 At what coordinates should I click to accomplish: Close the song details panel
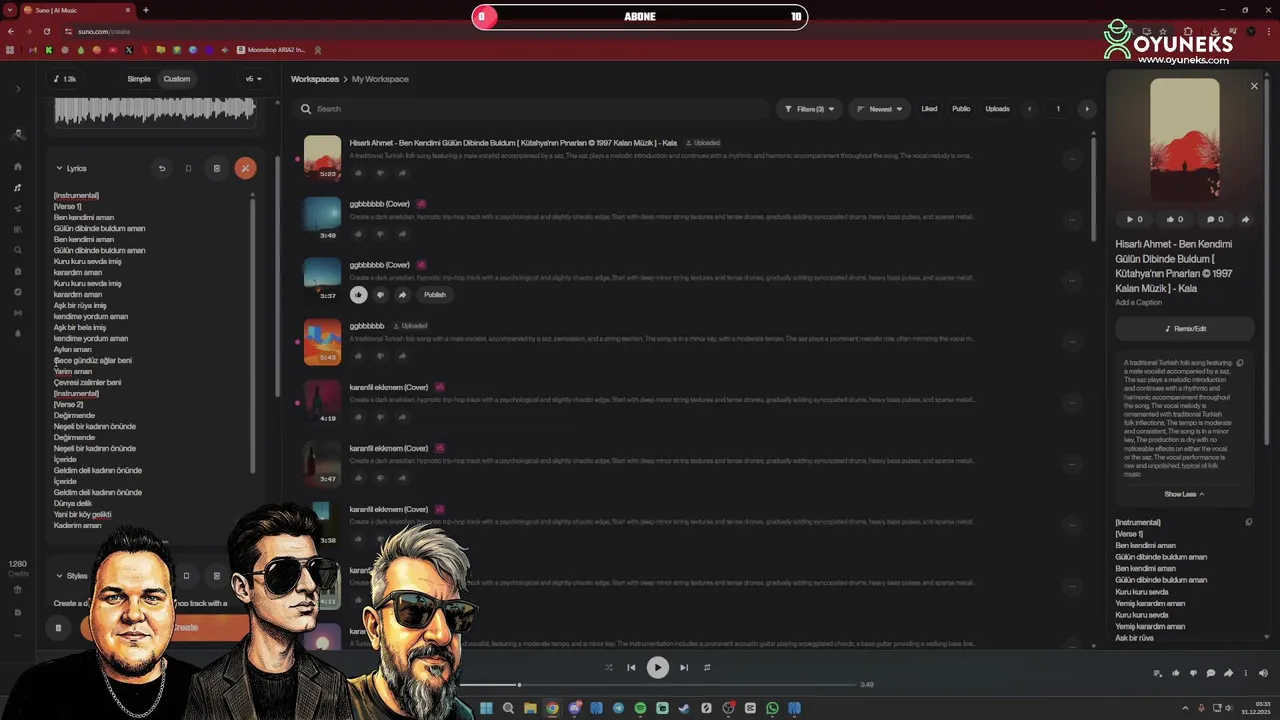pos(1254,86)
